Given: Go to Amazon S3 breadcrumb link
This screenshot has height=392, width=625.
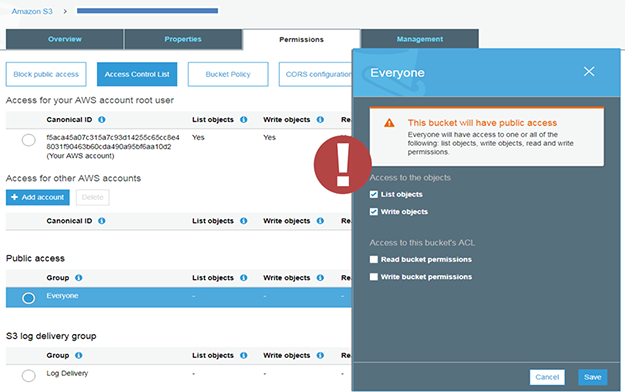Looking at the screenshot, I should [32, 11].
